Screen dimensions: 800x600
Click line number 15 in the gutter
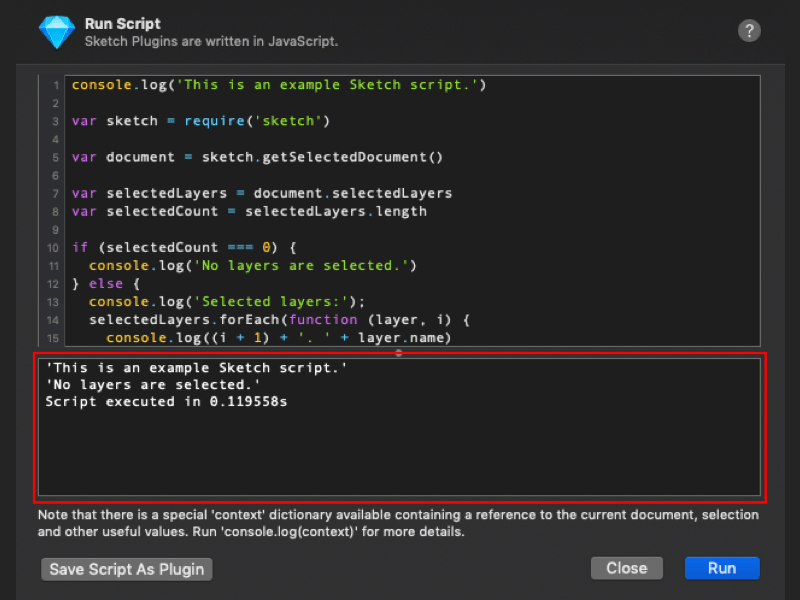coord(53,338)
